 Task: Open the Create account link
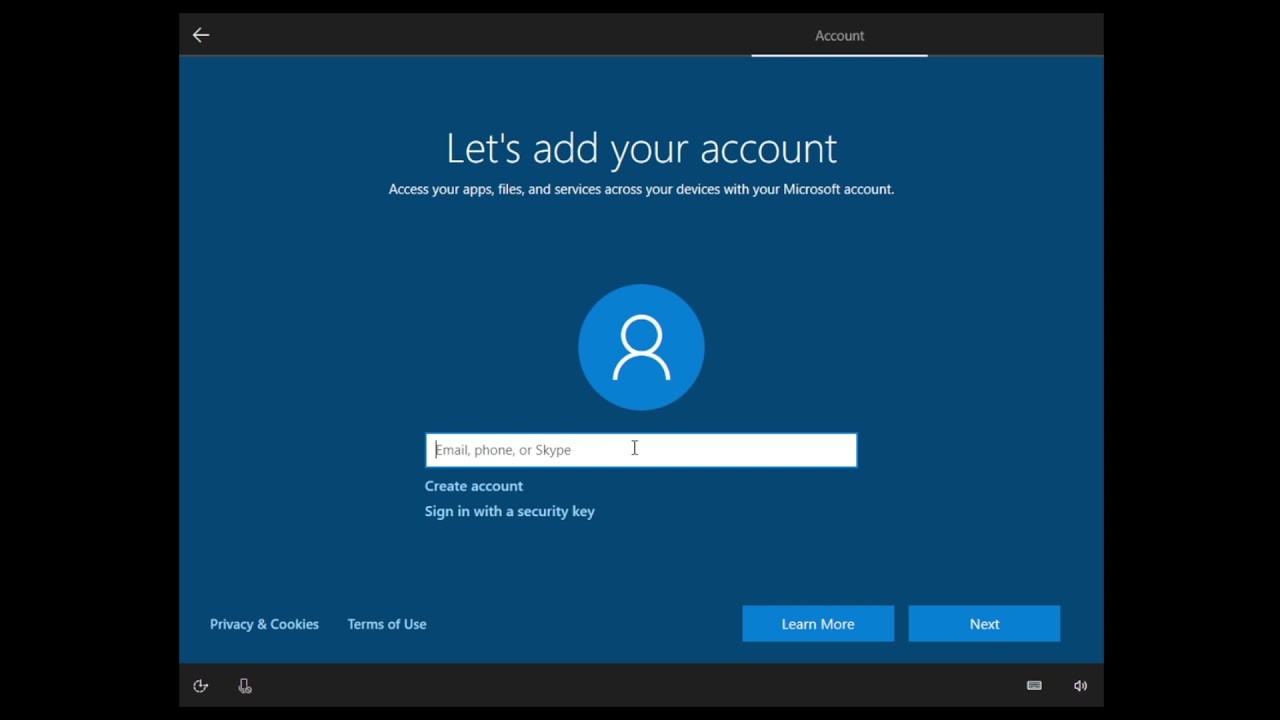pos(474,486)
